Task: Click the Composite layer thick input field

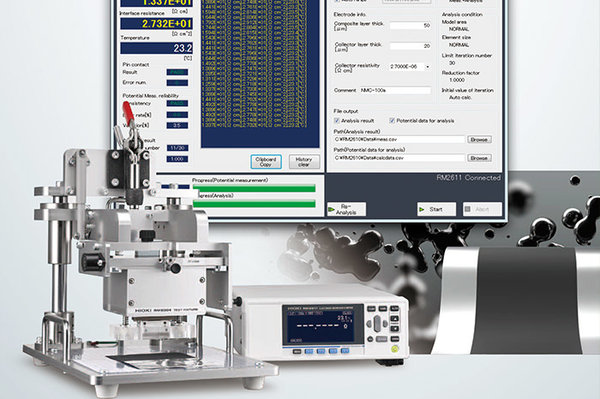Action: click(410, 26)
